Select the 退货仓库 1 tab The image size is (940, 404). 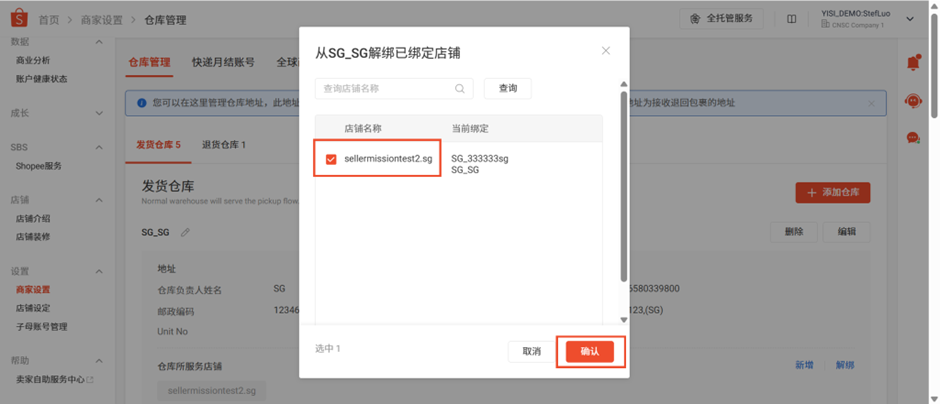pos(224,144)
